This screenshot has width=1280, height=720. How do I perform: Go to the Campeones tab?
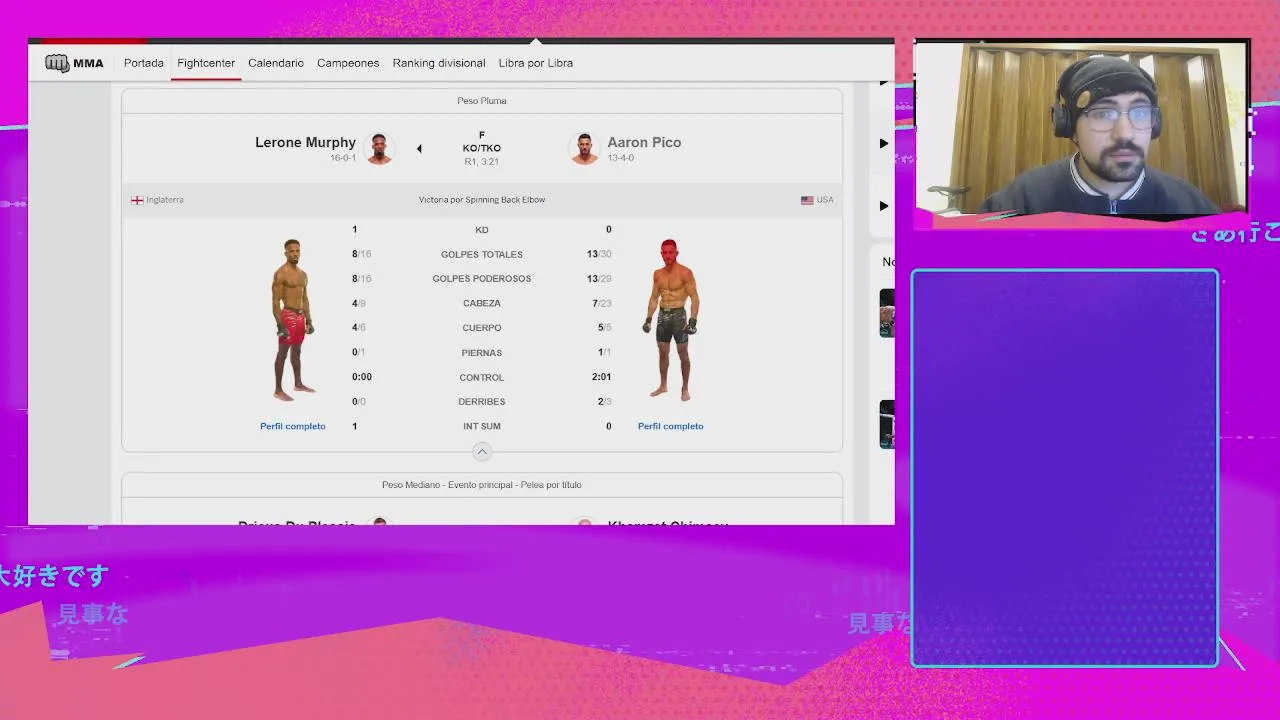pyautogui.click(x=348, y=63)
